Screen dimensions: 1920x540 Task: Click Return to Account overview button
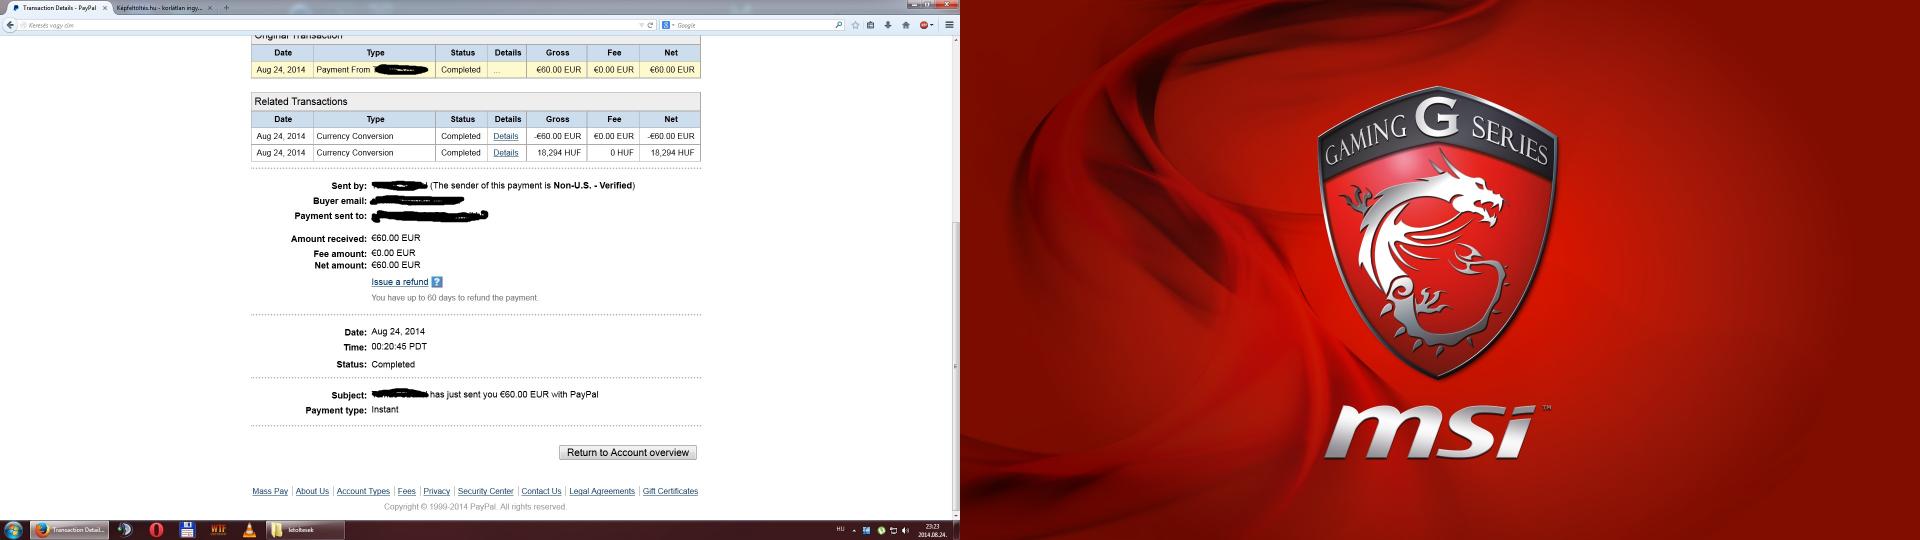[x=628, y=453]
